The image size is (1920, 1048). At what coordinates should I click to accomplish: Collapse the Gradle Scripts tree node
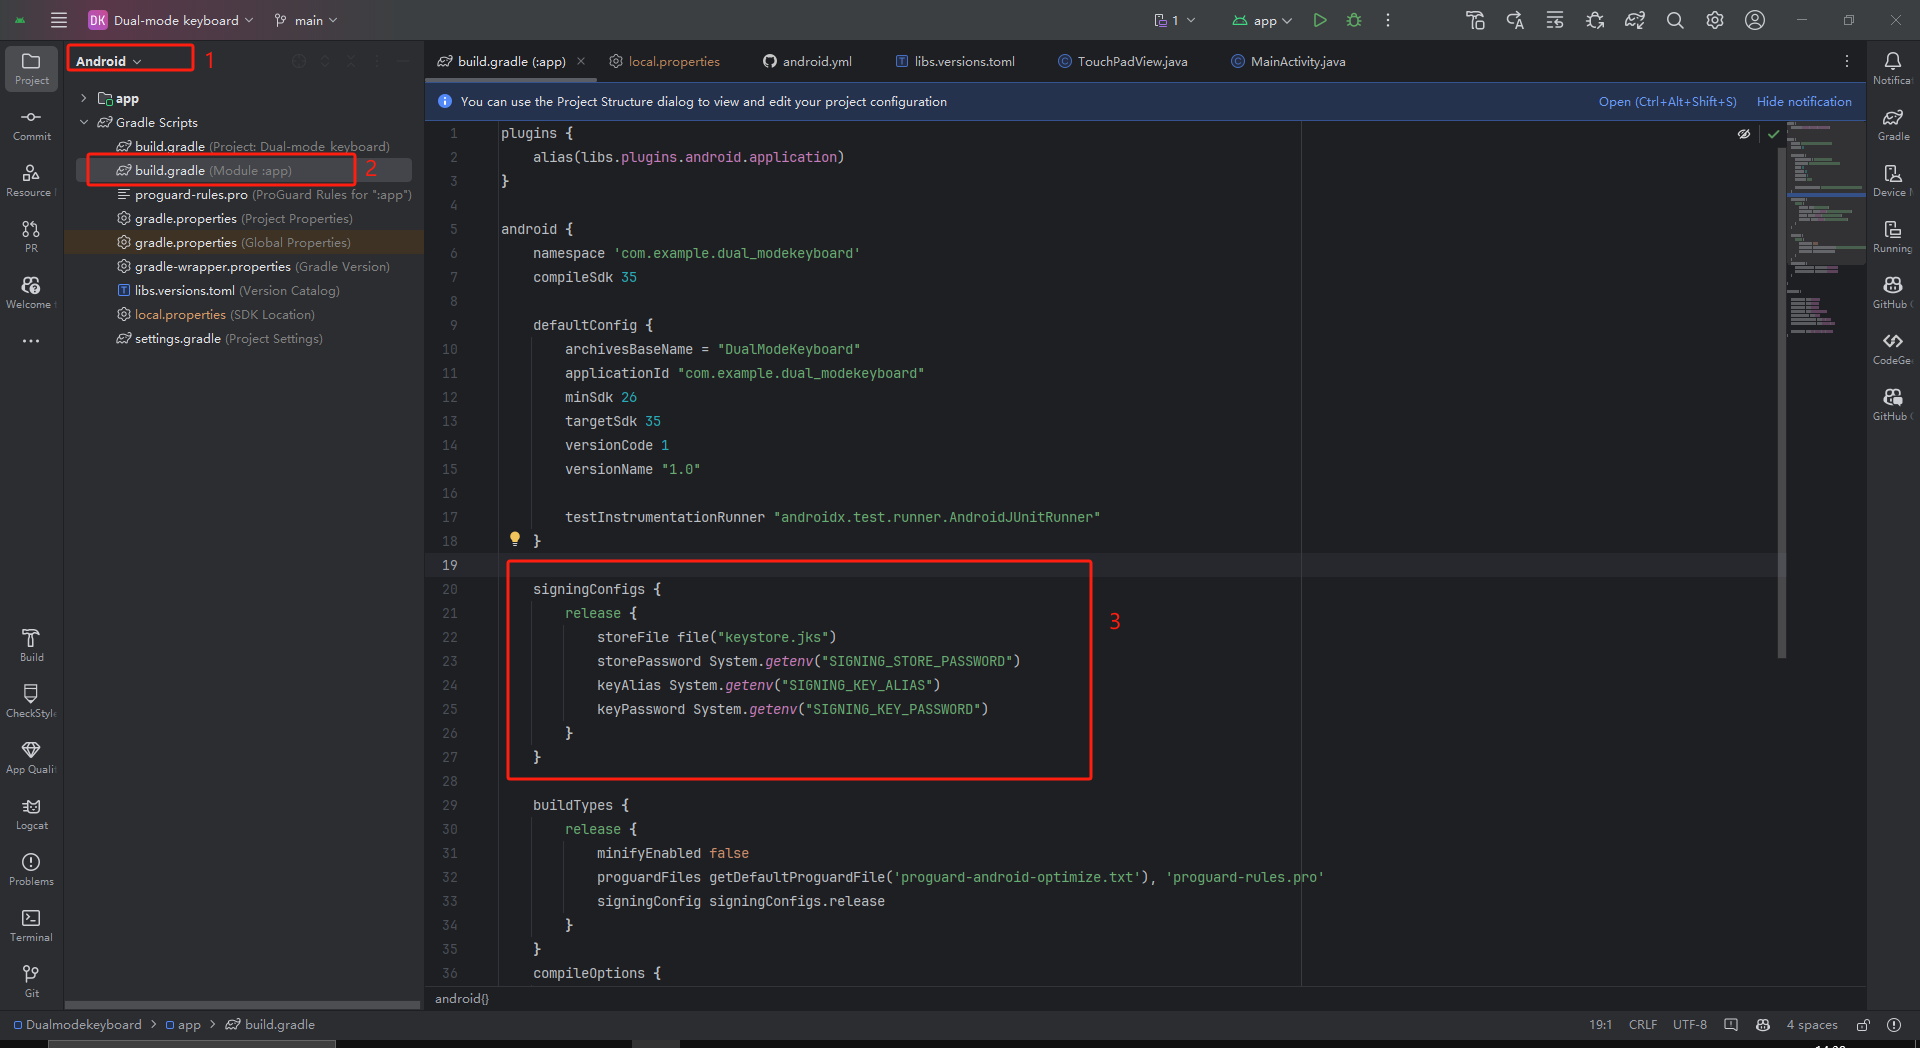click(85, 122)
